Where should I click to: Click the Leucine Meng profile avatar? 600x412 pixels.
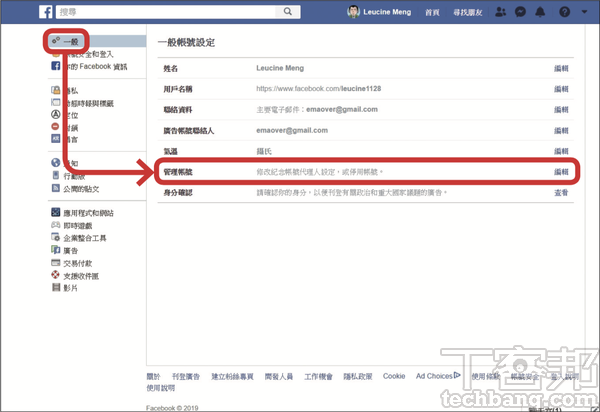[x=353, y=12]
